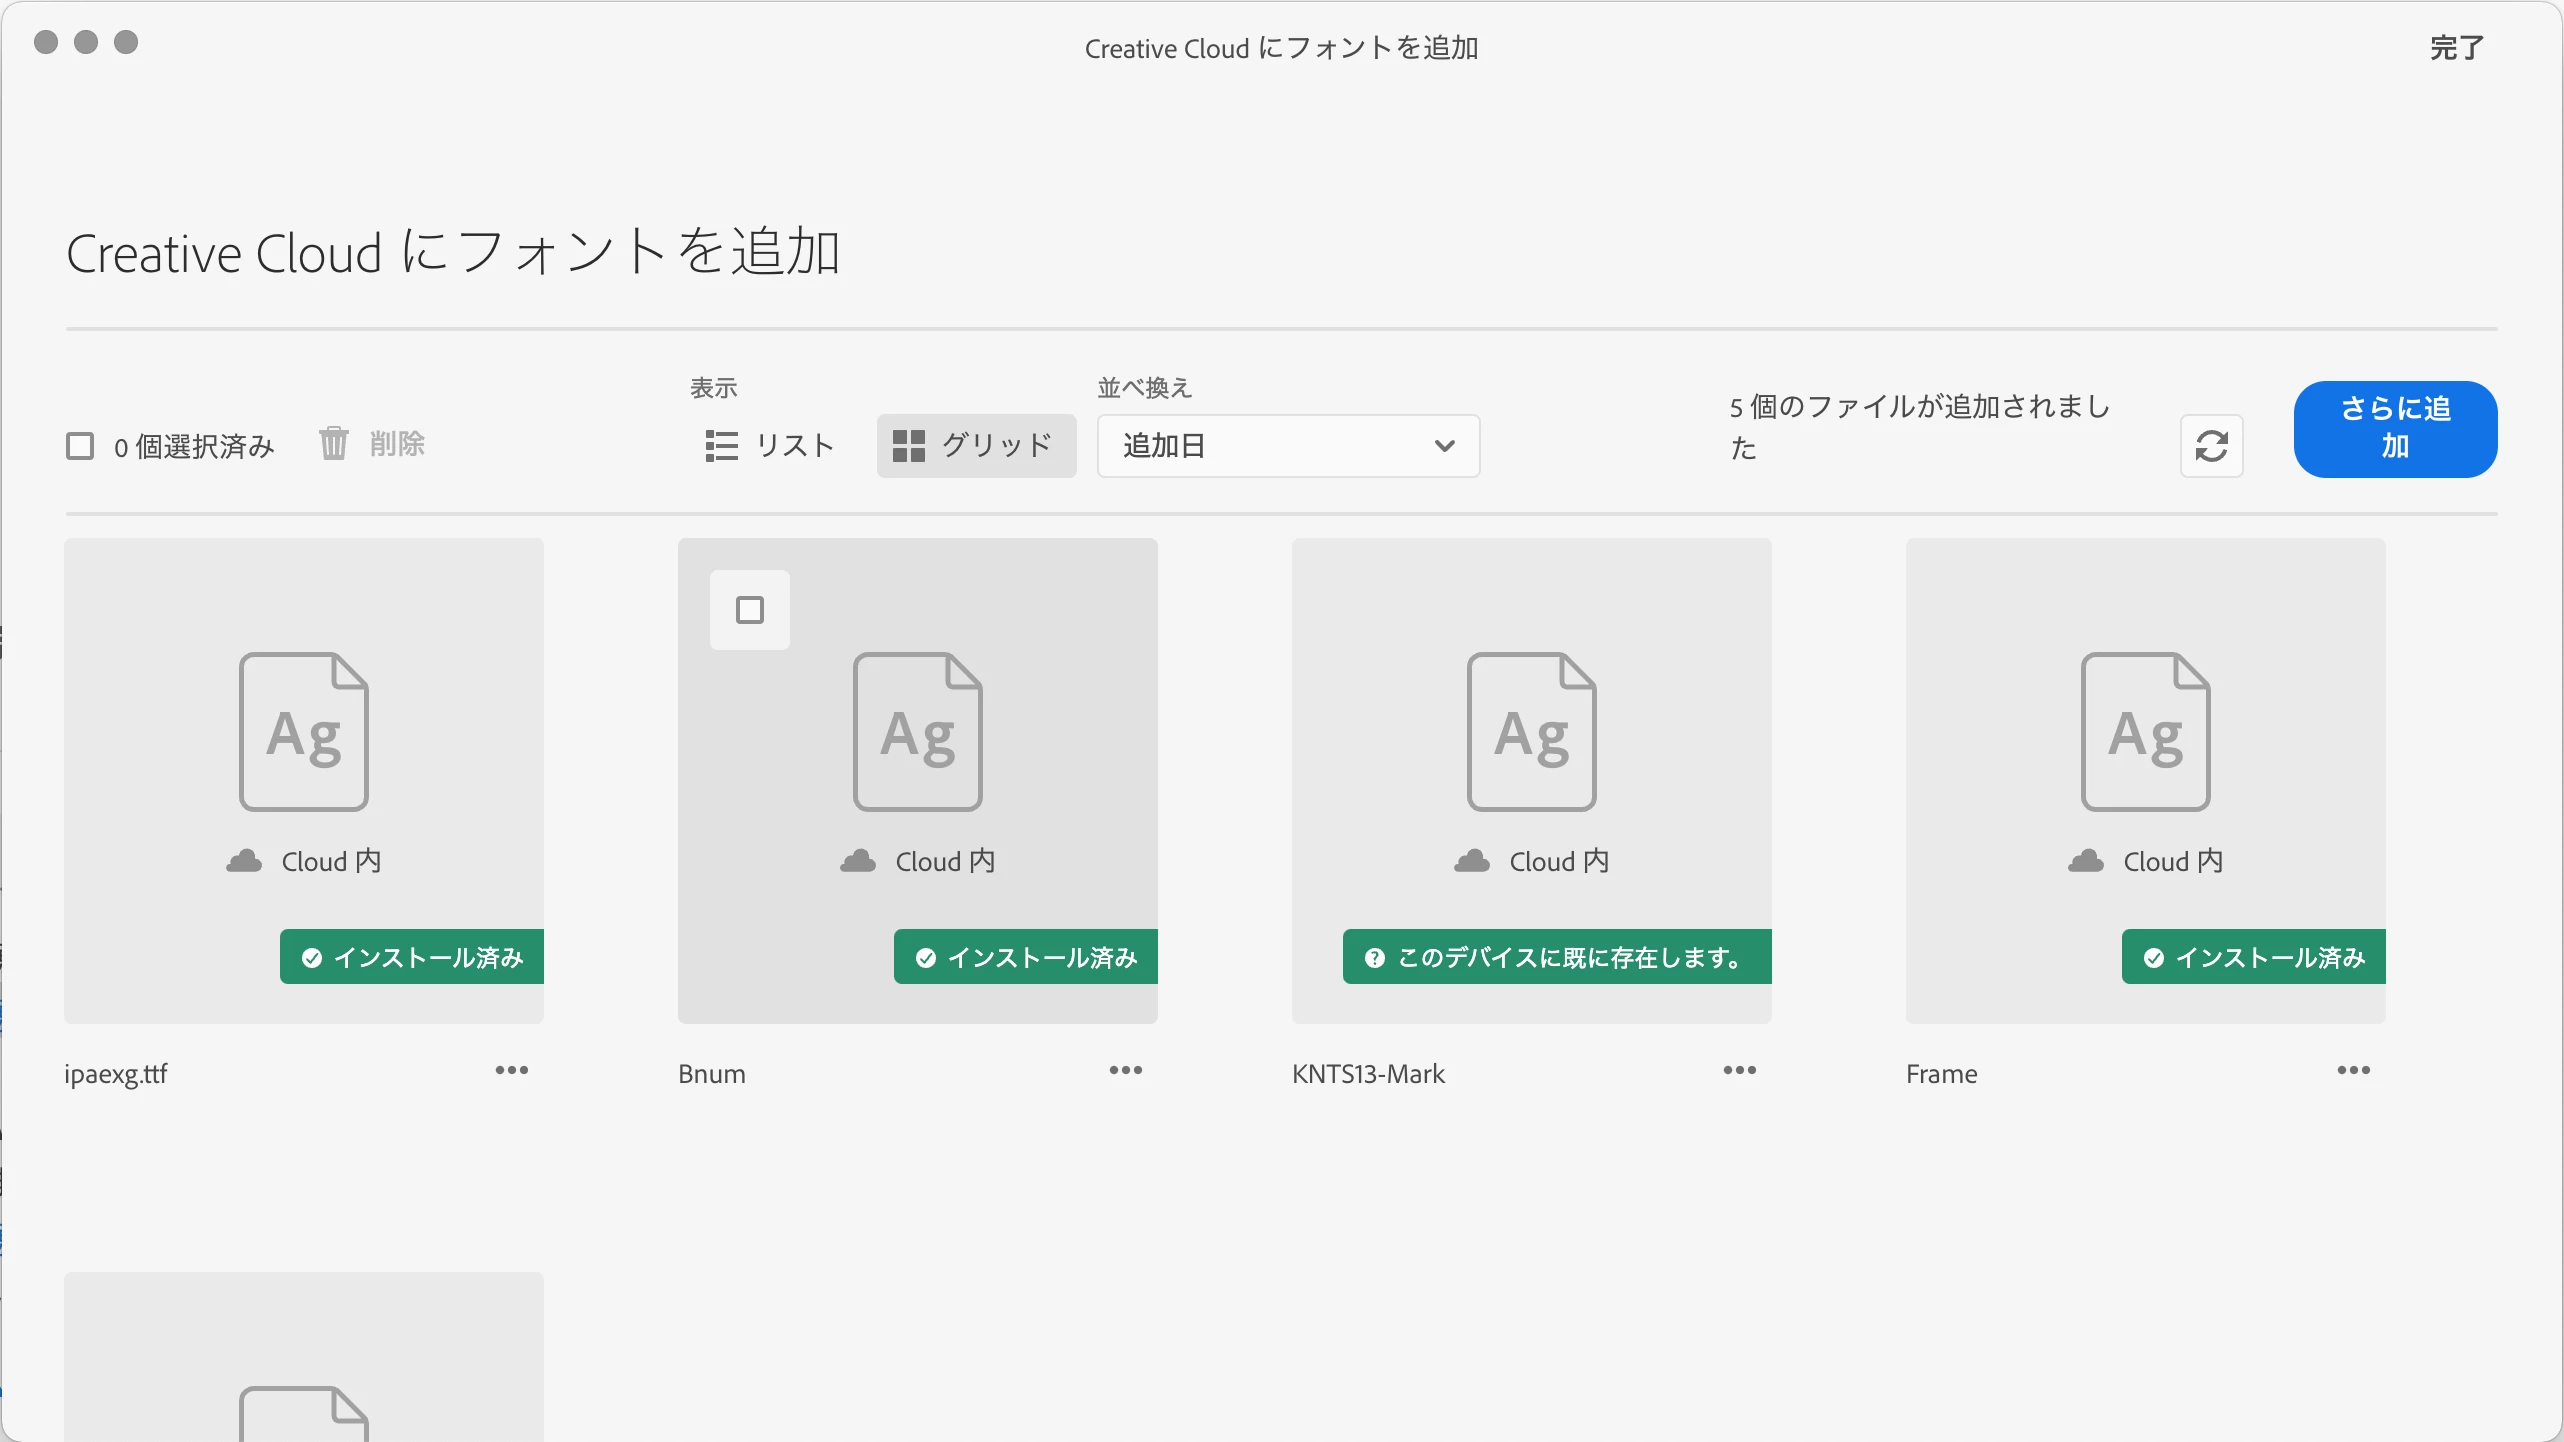Click the Ag file icon of Frame
The image size is (2564, 1442).
2145,732
